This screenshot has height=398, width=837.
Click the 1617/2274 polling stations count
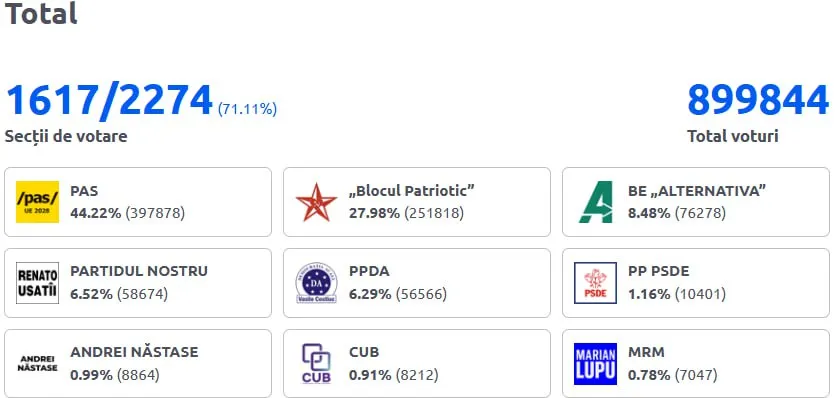click(x=109, y=100)
